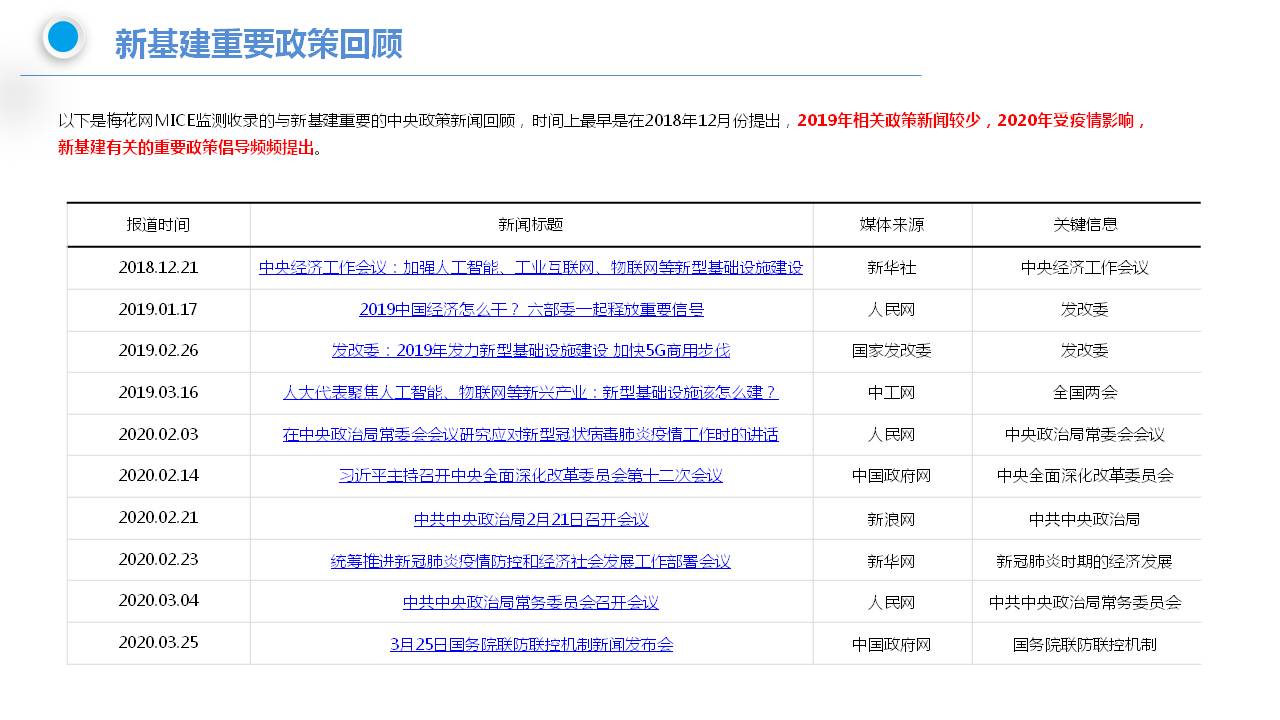Click the blue circle icon beside the title
Viewport: 1280px width, 720px height.
(x=63, y=38)
